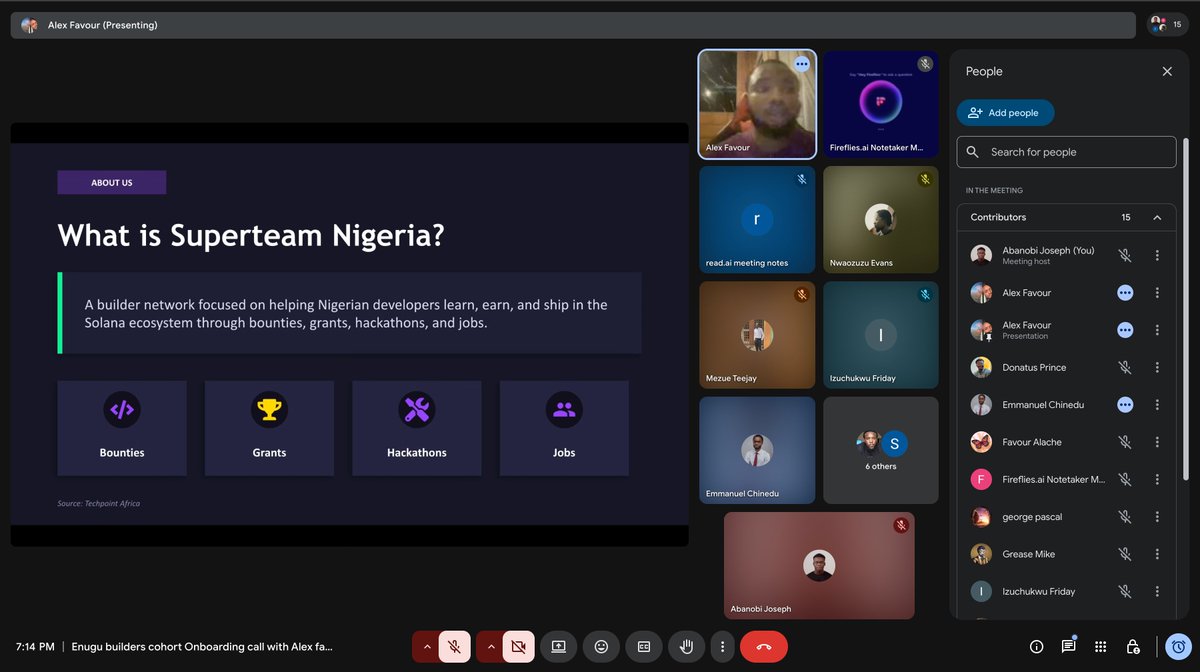Click muted mic icon for Favour Alache
The height and width of the screenshot is (672, 1200).
[x=1125, y=442]
